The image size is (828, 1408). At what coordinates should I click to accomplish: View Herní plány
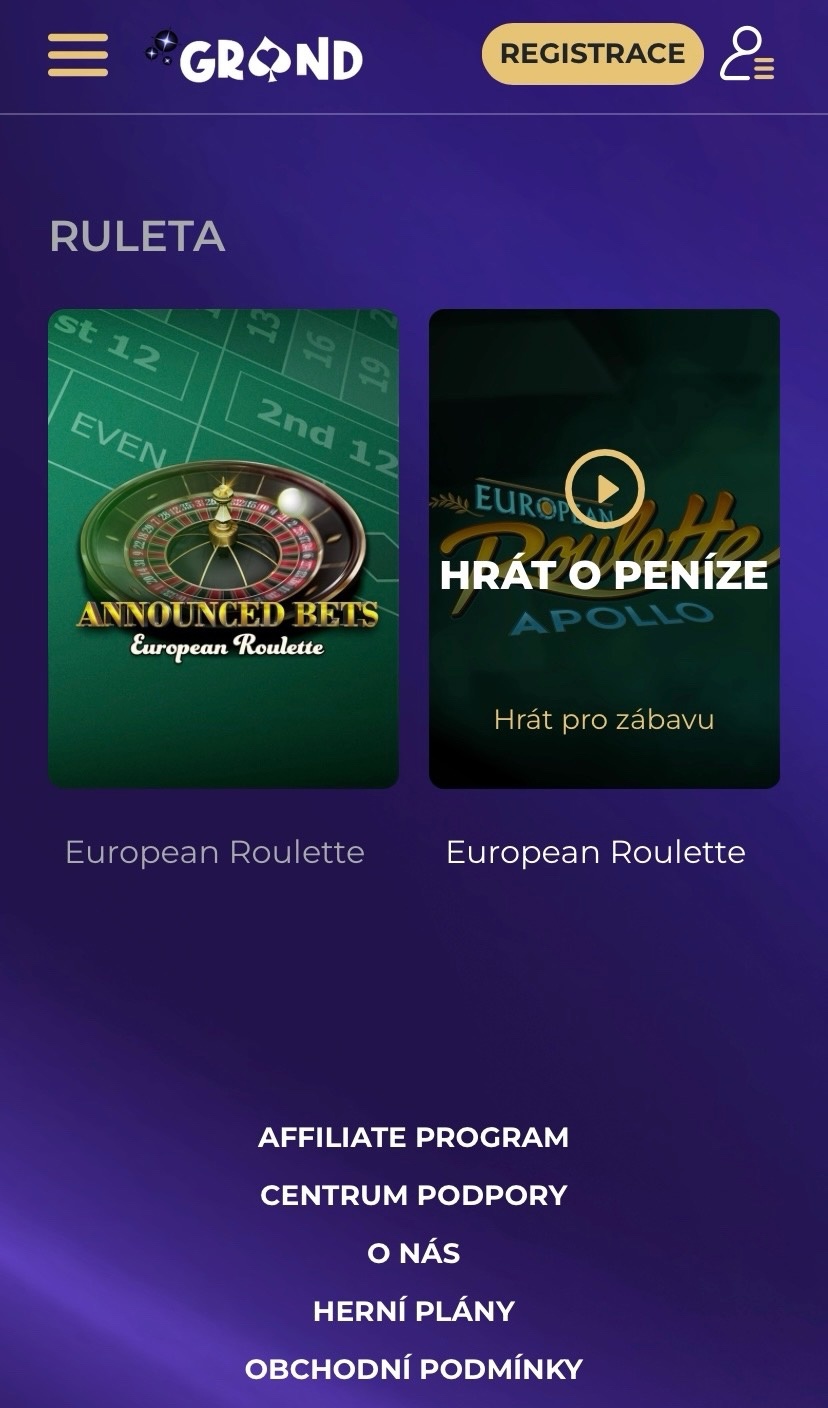coord(414,1311)
